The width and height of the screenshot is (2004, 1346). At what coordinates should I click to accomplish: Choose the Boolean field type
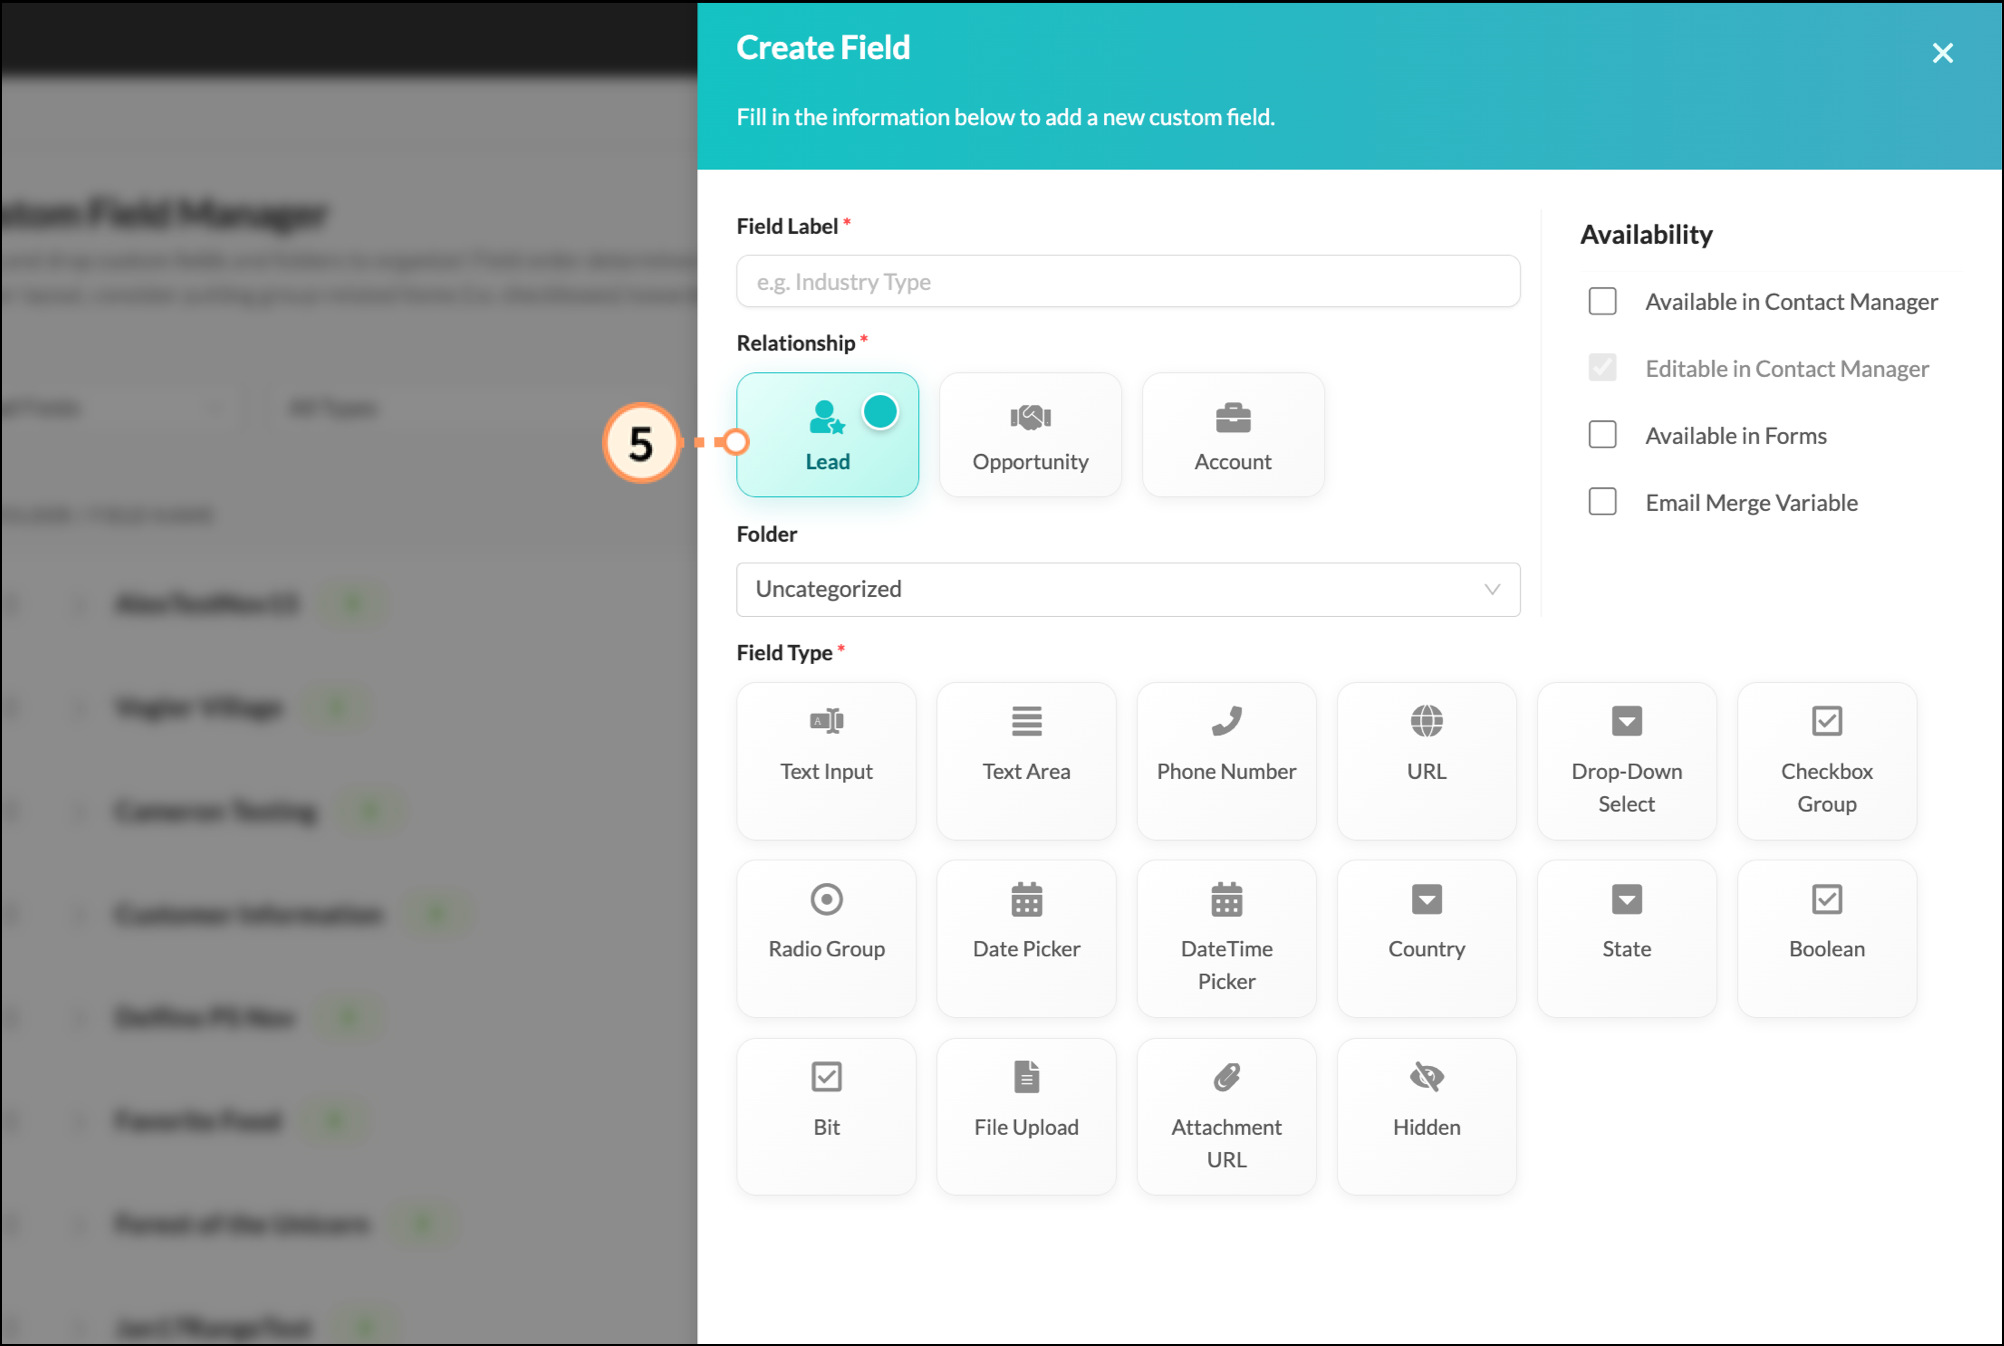(x=1826, y=939)
